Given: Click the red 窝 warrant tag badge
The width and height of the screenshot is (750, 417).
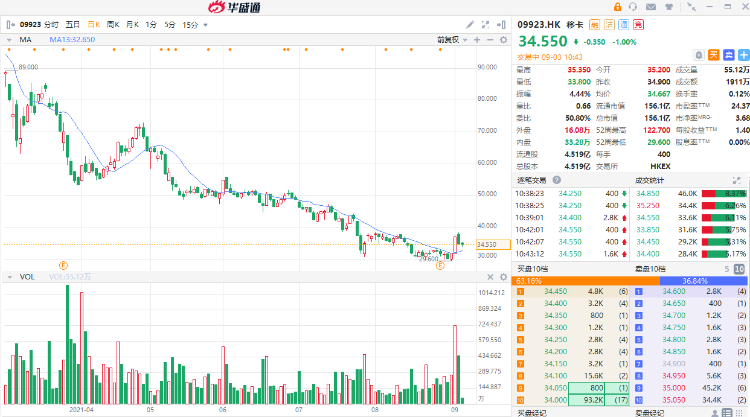Looking at the screenshot, I should coord(639,25).
